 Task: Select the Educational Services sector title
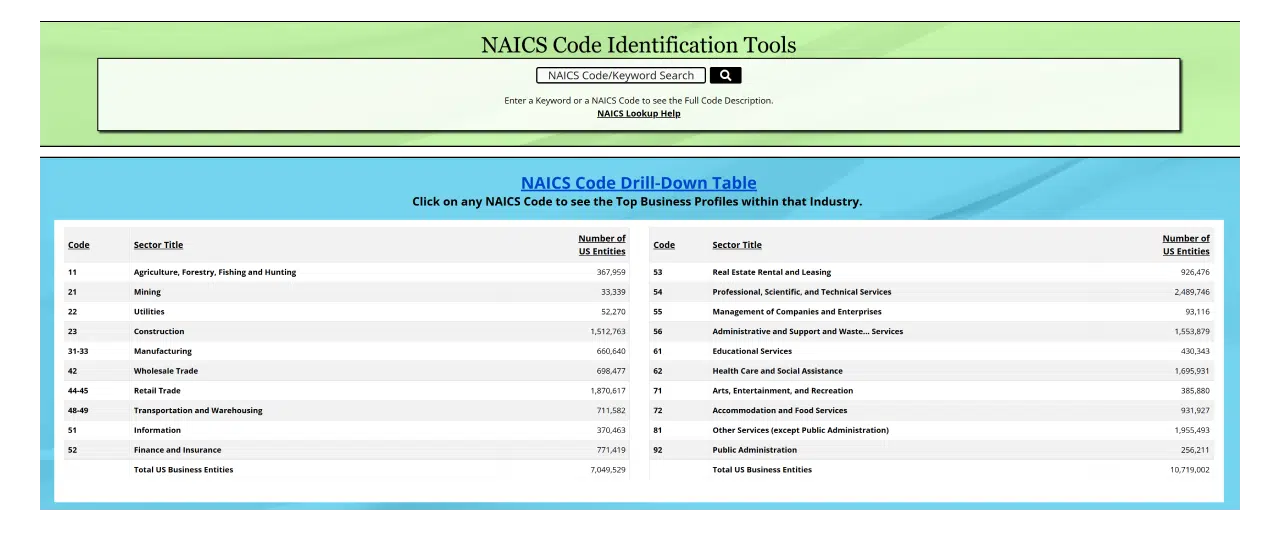[752, 351]
